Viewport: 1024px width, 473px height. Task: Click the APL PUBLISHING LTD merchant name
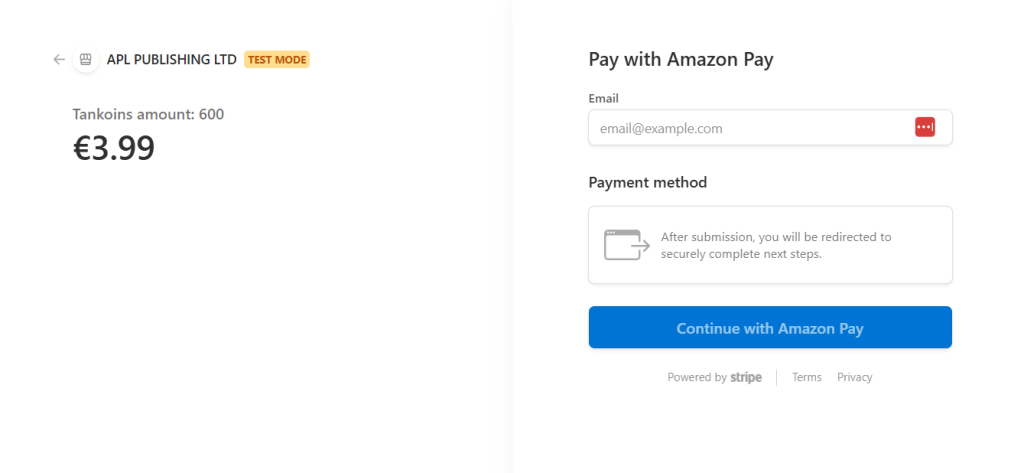[172, 59]
